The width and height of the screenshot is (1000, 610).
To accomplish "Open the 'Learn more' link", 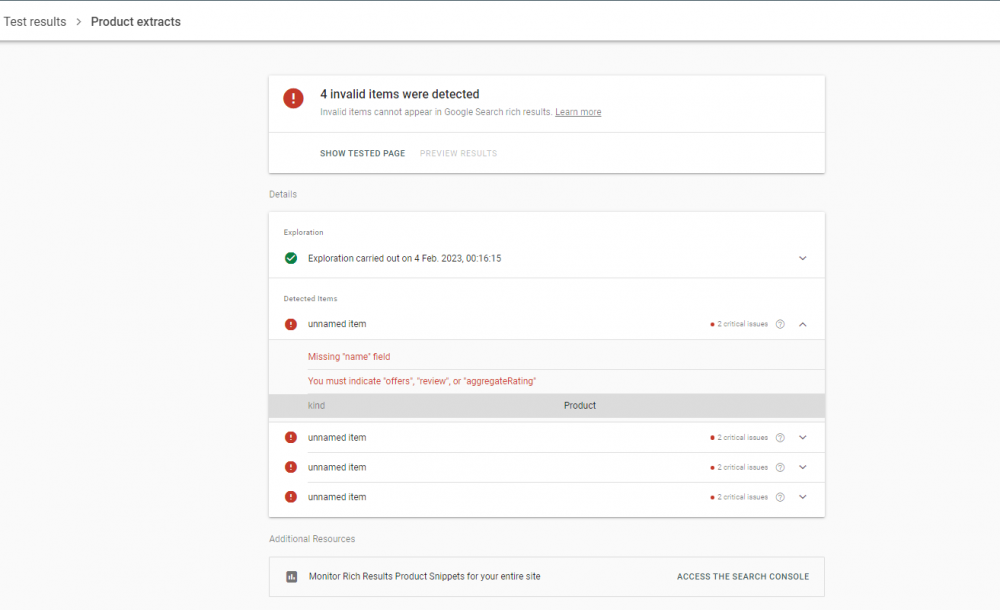I will (578, 112).
